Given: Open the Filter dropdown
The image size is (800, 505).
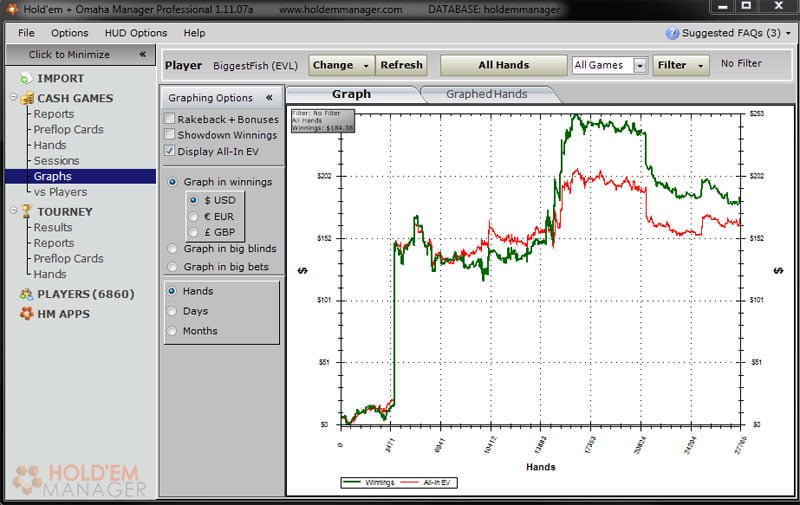Looking at the screenshot, I should pos(681,65).
